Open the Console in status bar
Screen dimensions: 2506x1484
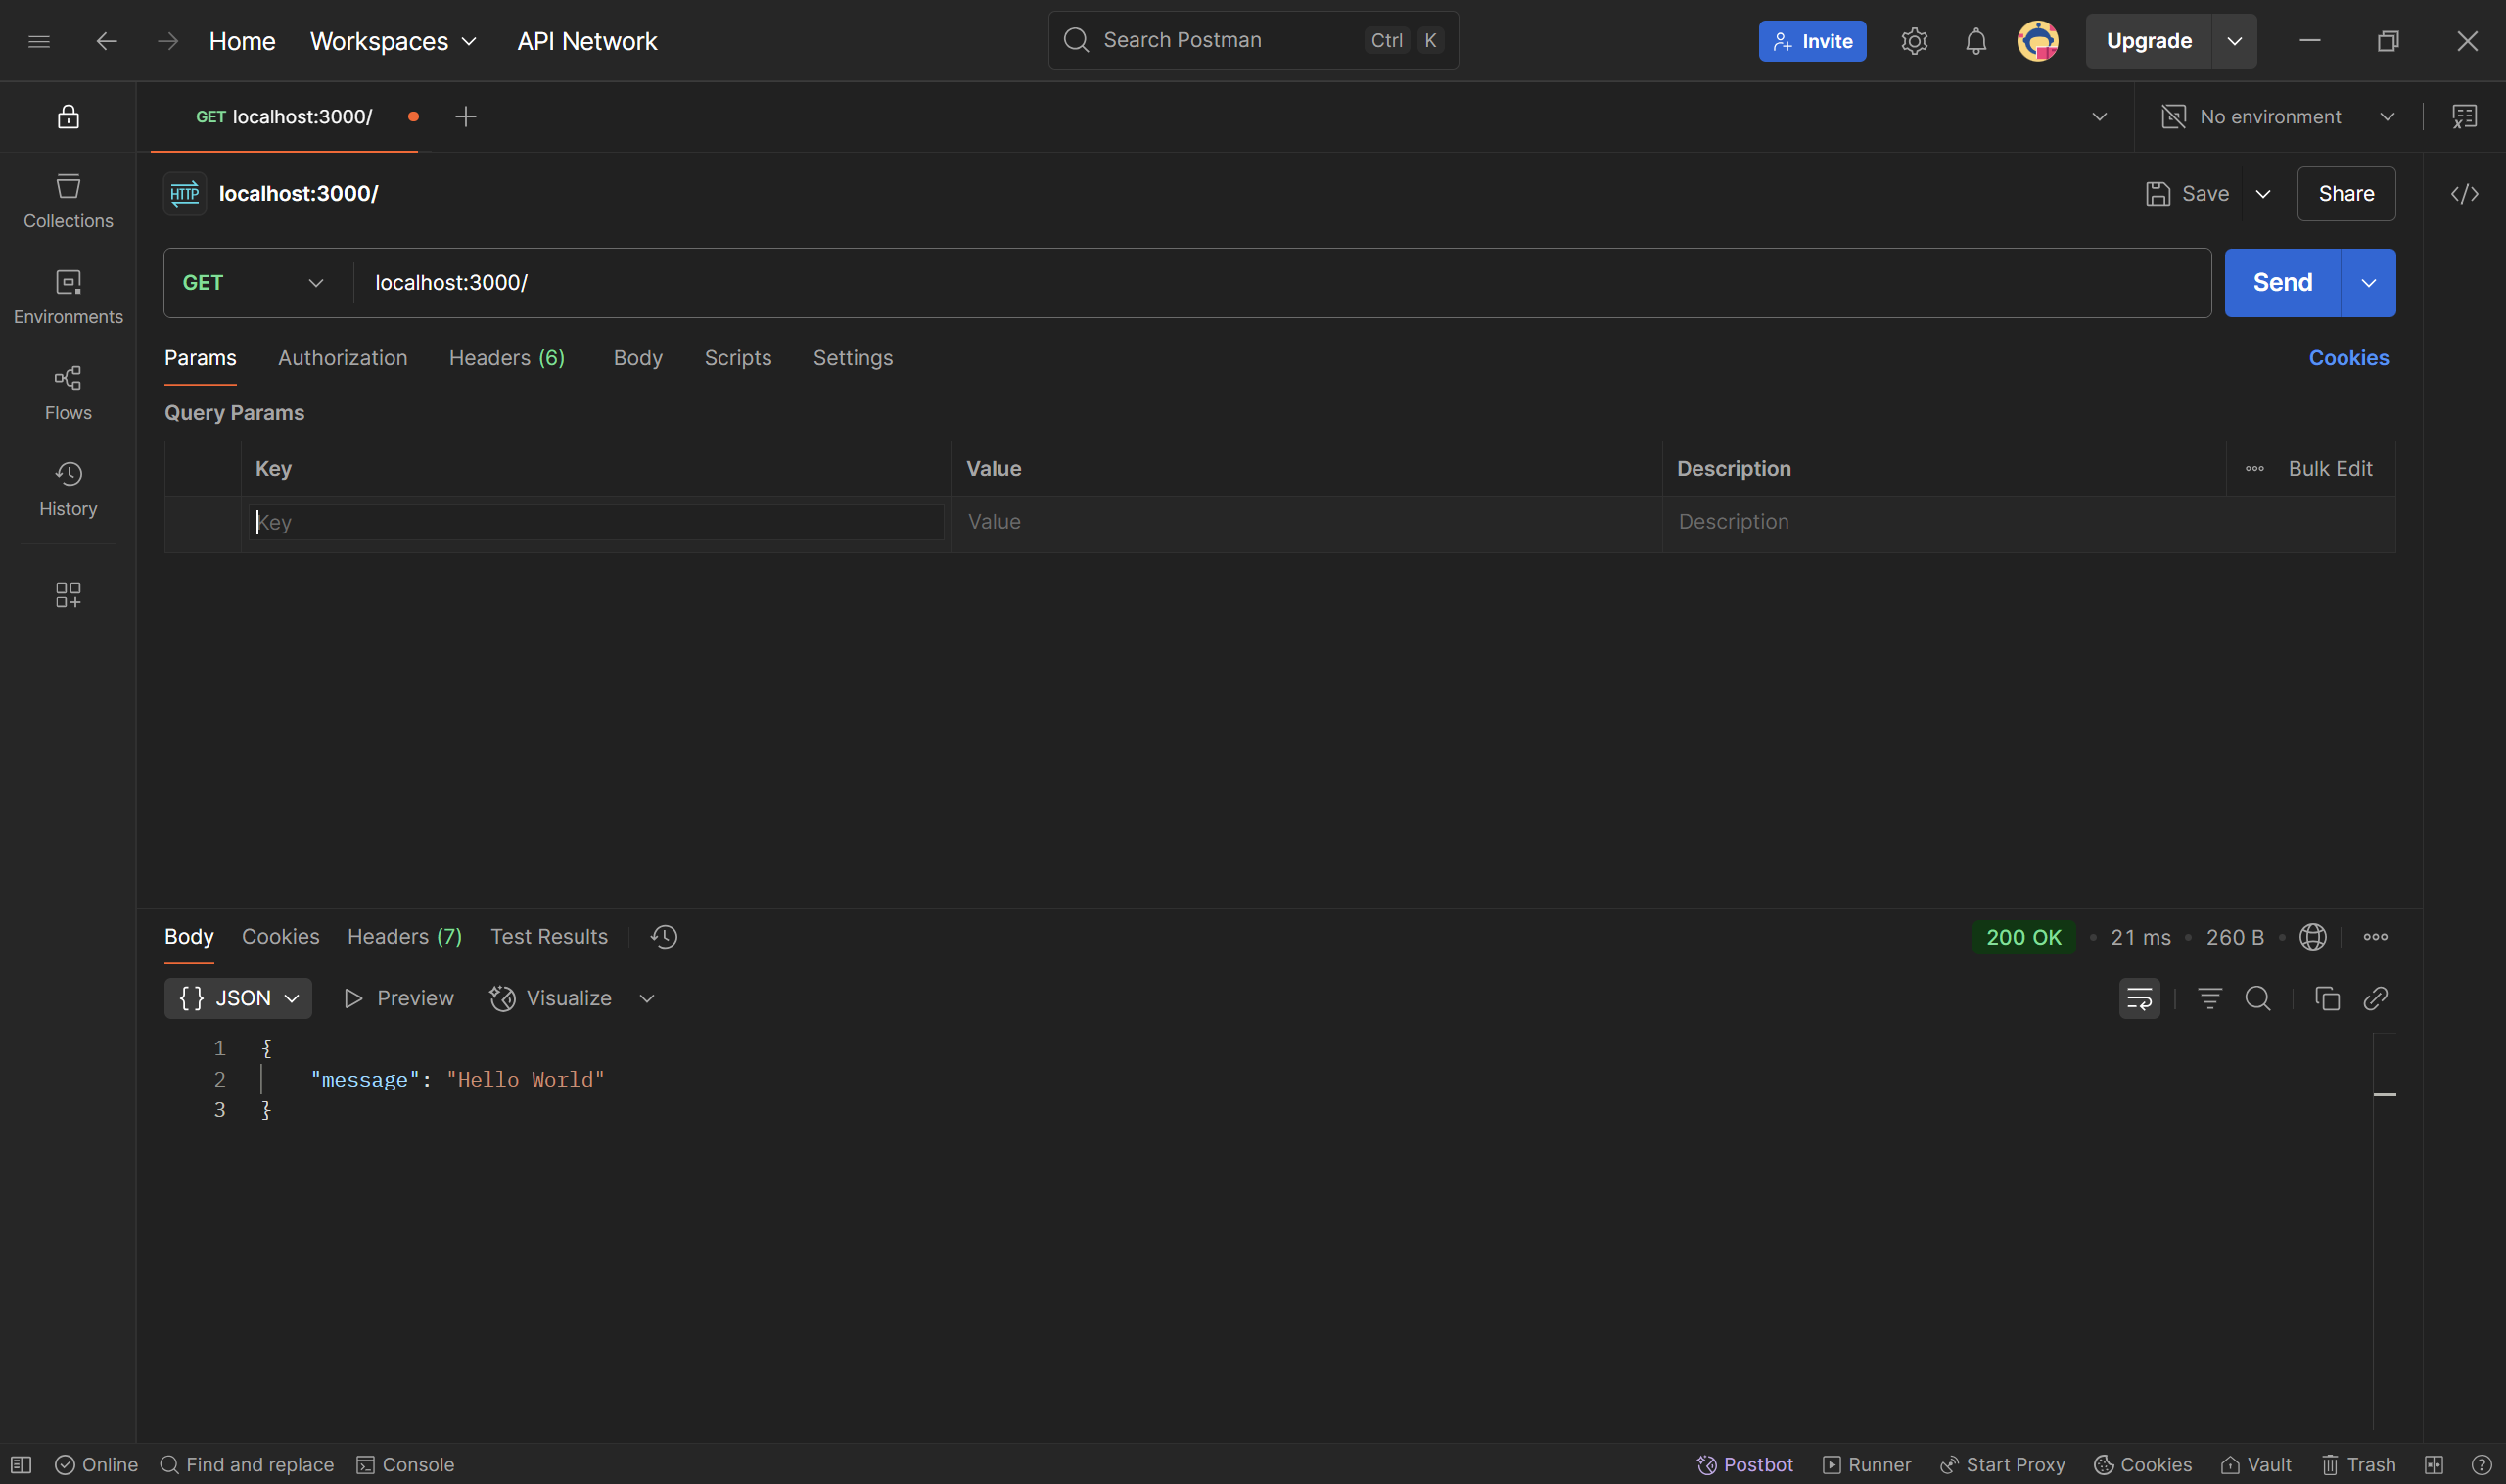pos(405,1464)
